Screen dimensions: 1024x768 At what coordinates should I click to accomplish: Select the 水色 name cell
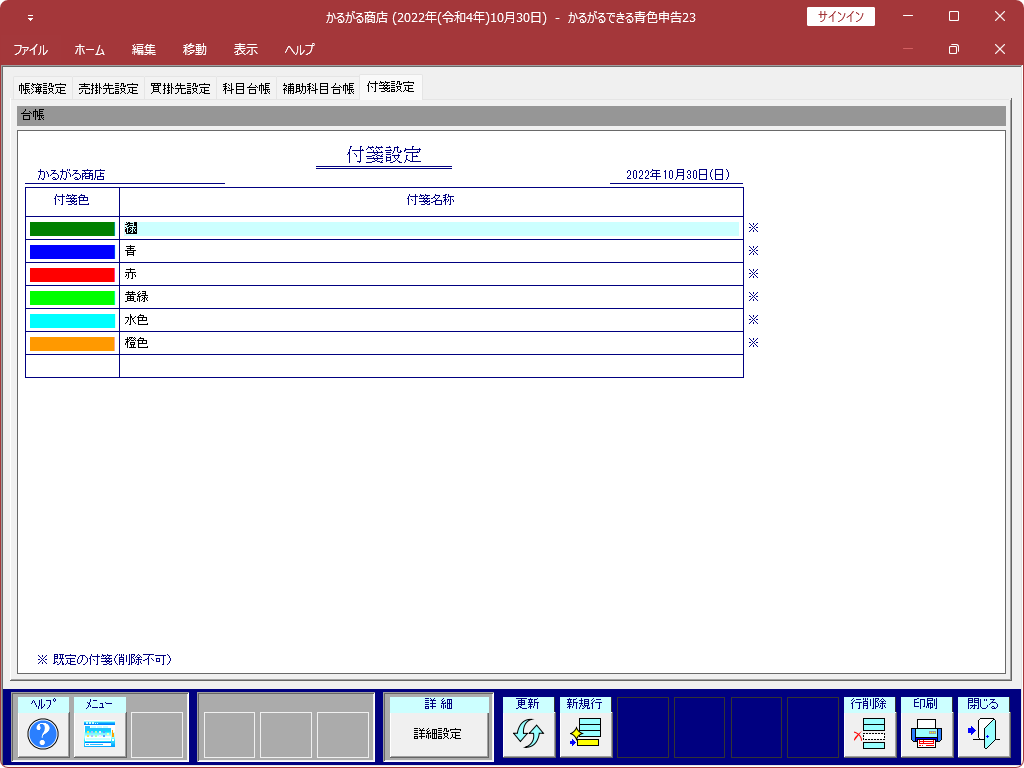click(x=432, y=320)
